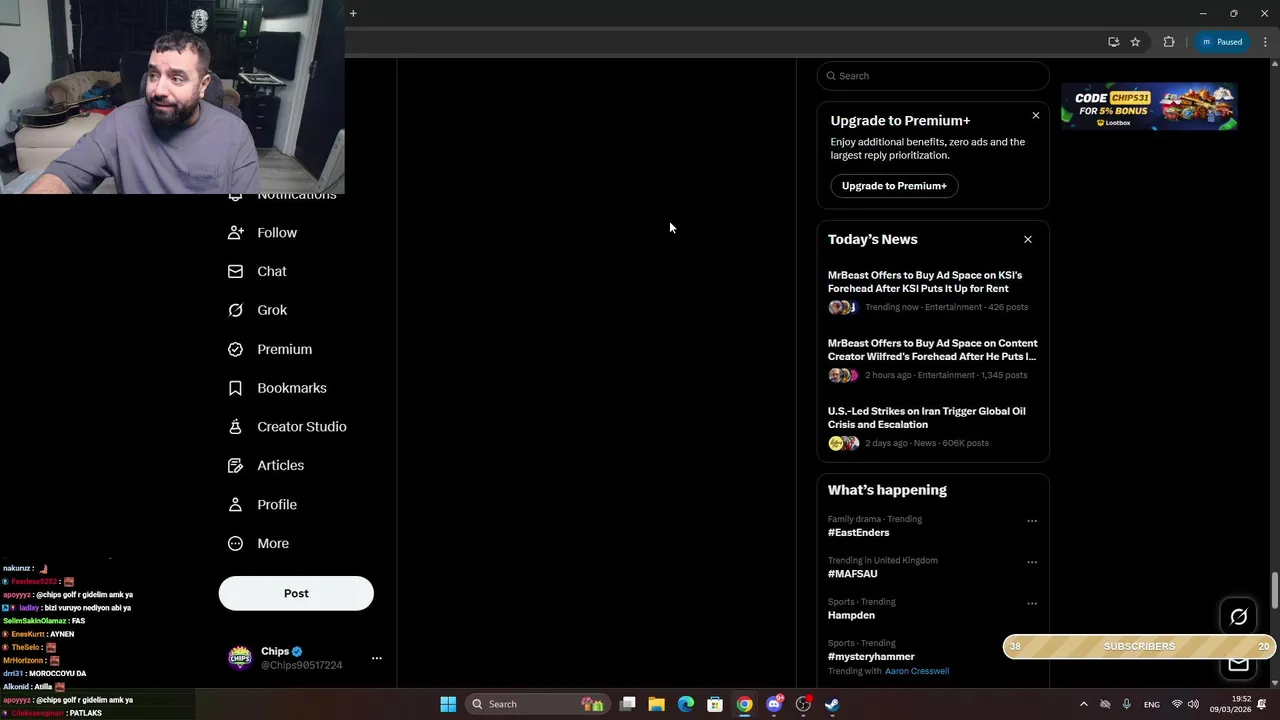Dismiss the Upgrade to Premium+ card

coord(1035,116)
